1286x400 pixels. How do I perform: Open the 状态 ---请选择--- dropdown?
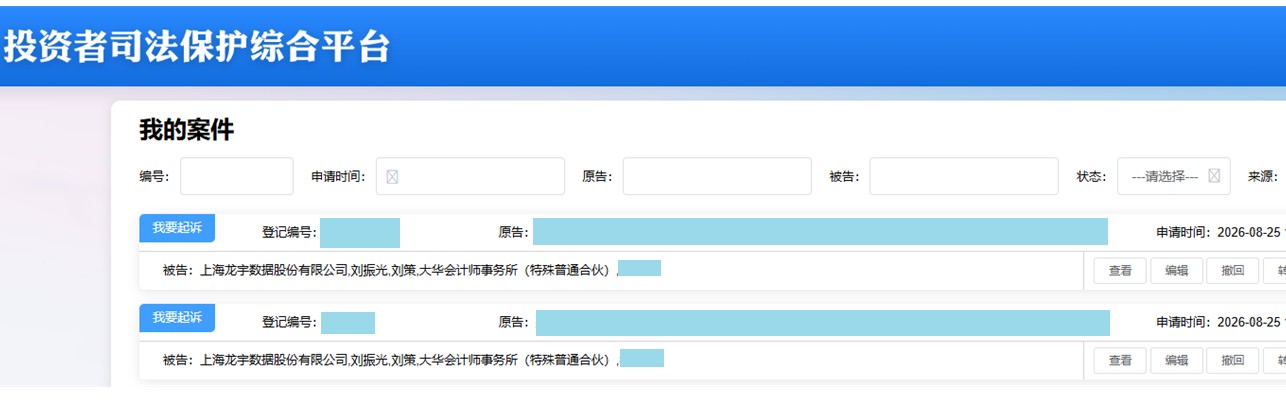pyautogui.click(x=1174, y=176)
